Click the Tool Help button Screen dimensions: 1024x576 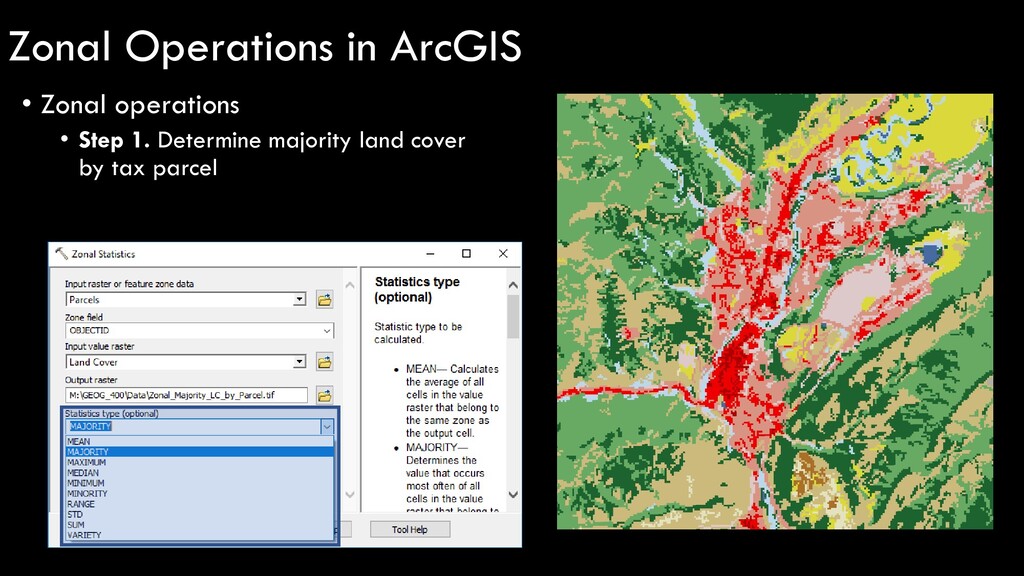pos(410,530)
